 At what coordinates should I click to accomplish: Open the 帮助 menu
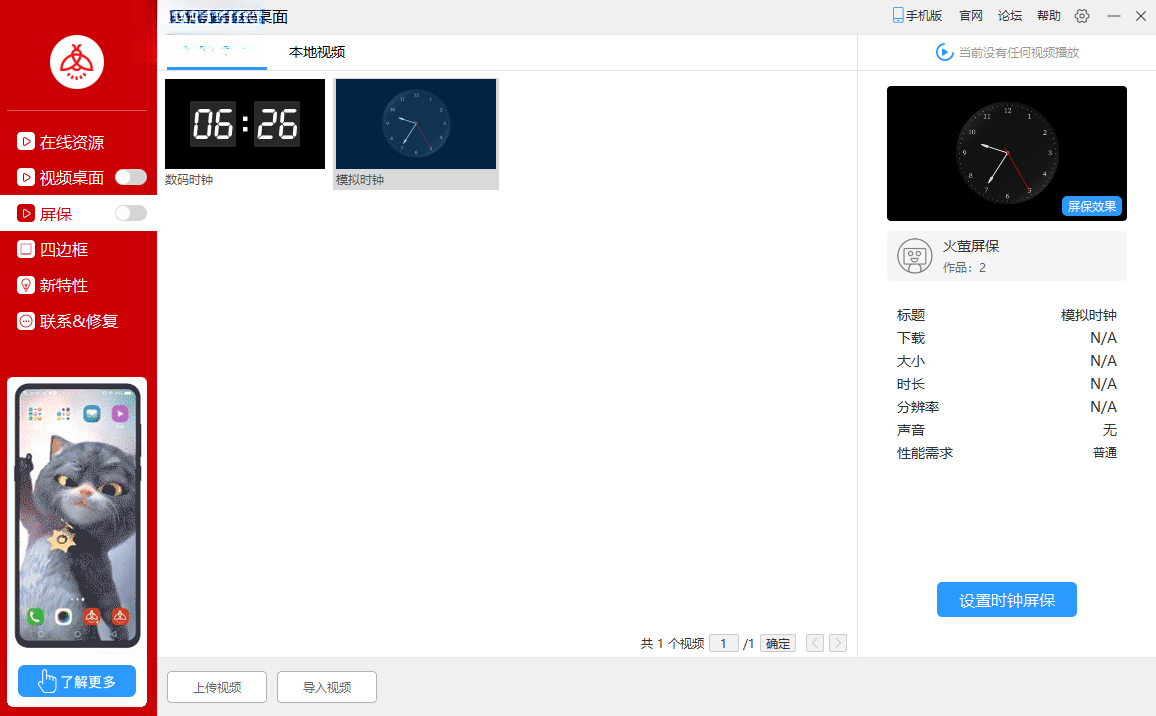[1049, 15]
